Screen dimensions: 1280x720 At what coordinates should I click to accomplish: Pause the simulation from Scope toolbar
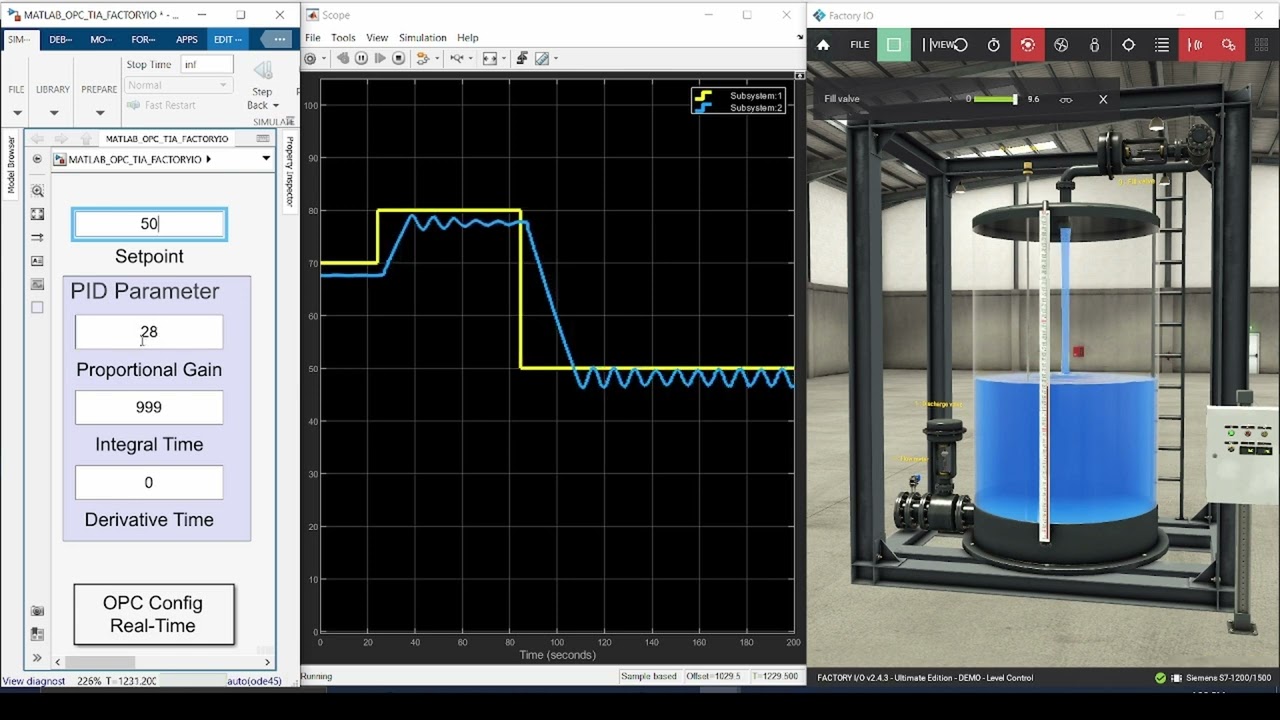(361, 59)
